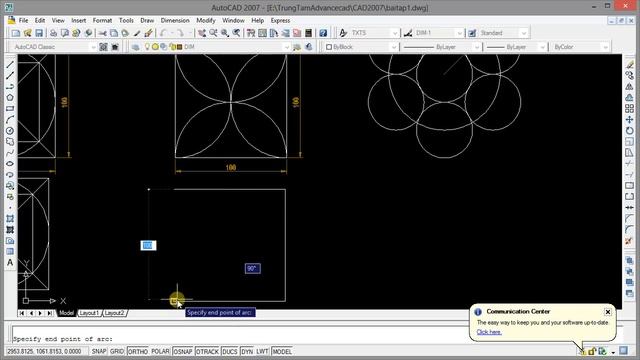Select the Rotate tool in Modify toolbar
Image resolution: width=640 pixels, height=360 pixels.
[629, 131]
